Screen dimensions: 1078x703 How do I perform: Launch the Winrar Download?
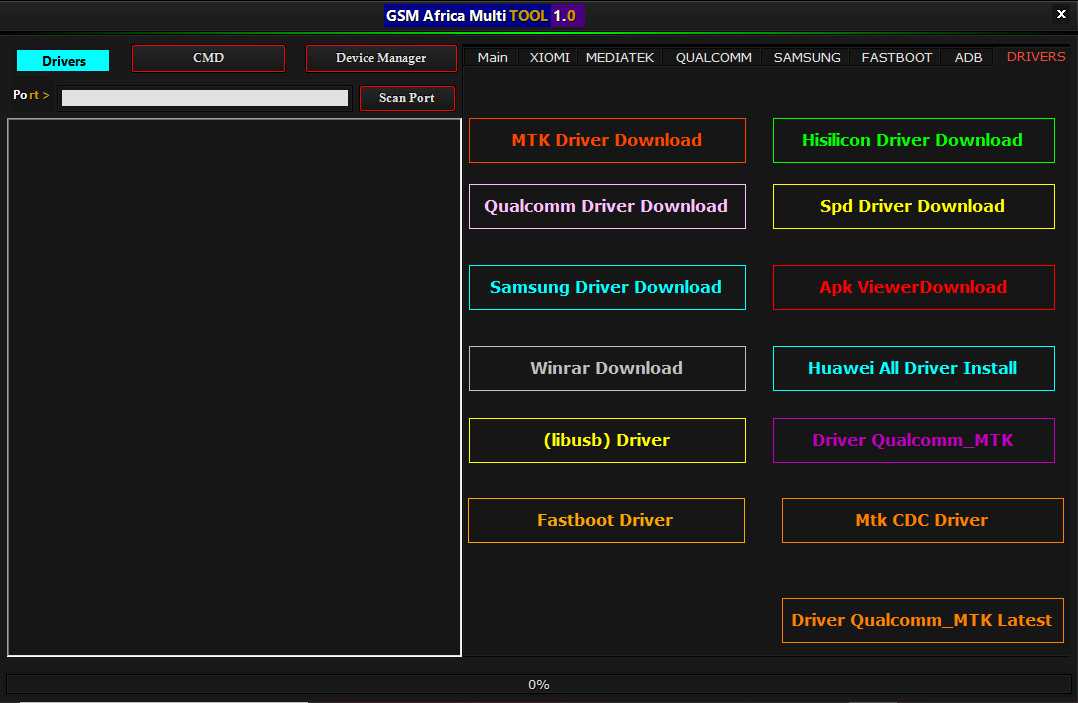pyautogui.click(x=607, y=368)
